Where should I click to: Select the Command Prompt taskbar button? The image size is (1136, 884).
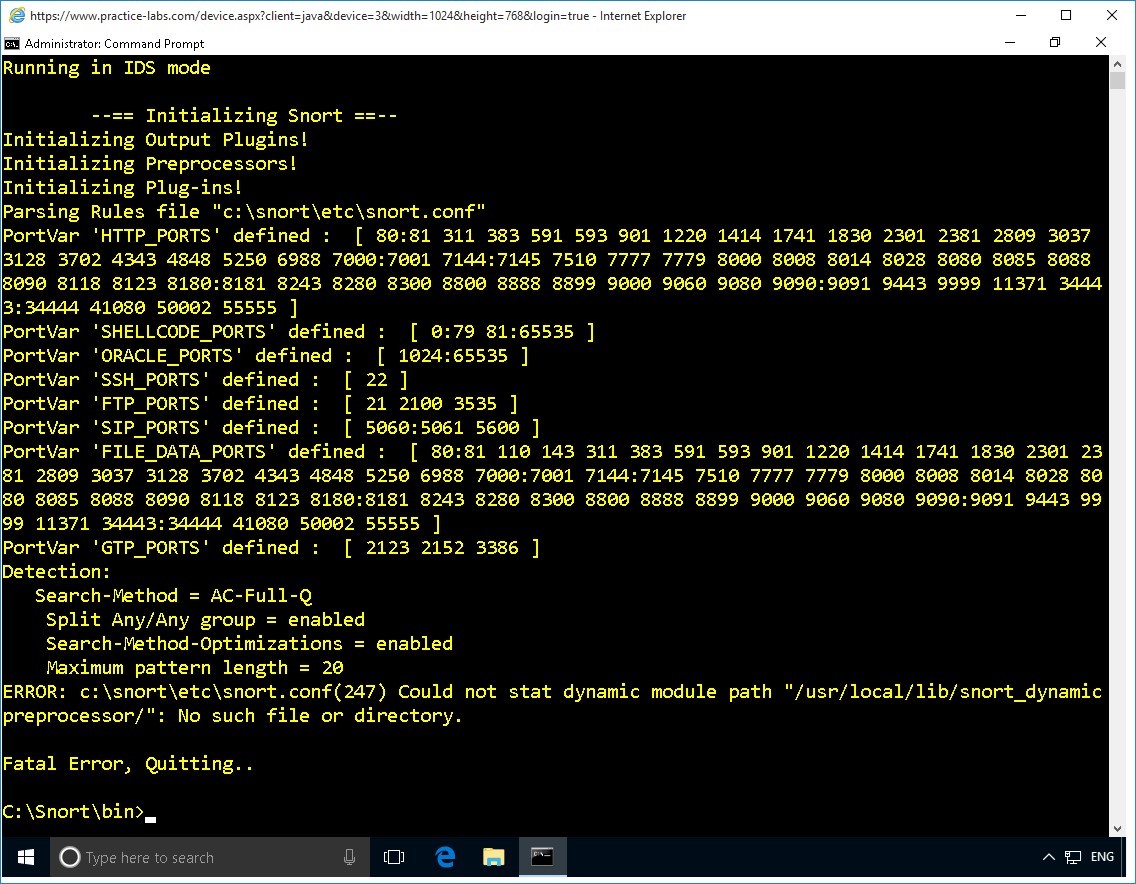point(542,857)
